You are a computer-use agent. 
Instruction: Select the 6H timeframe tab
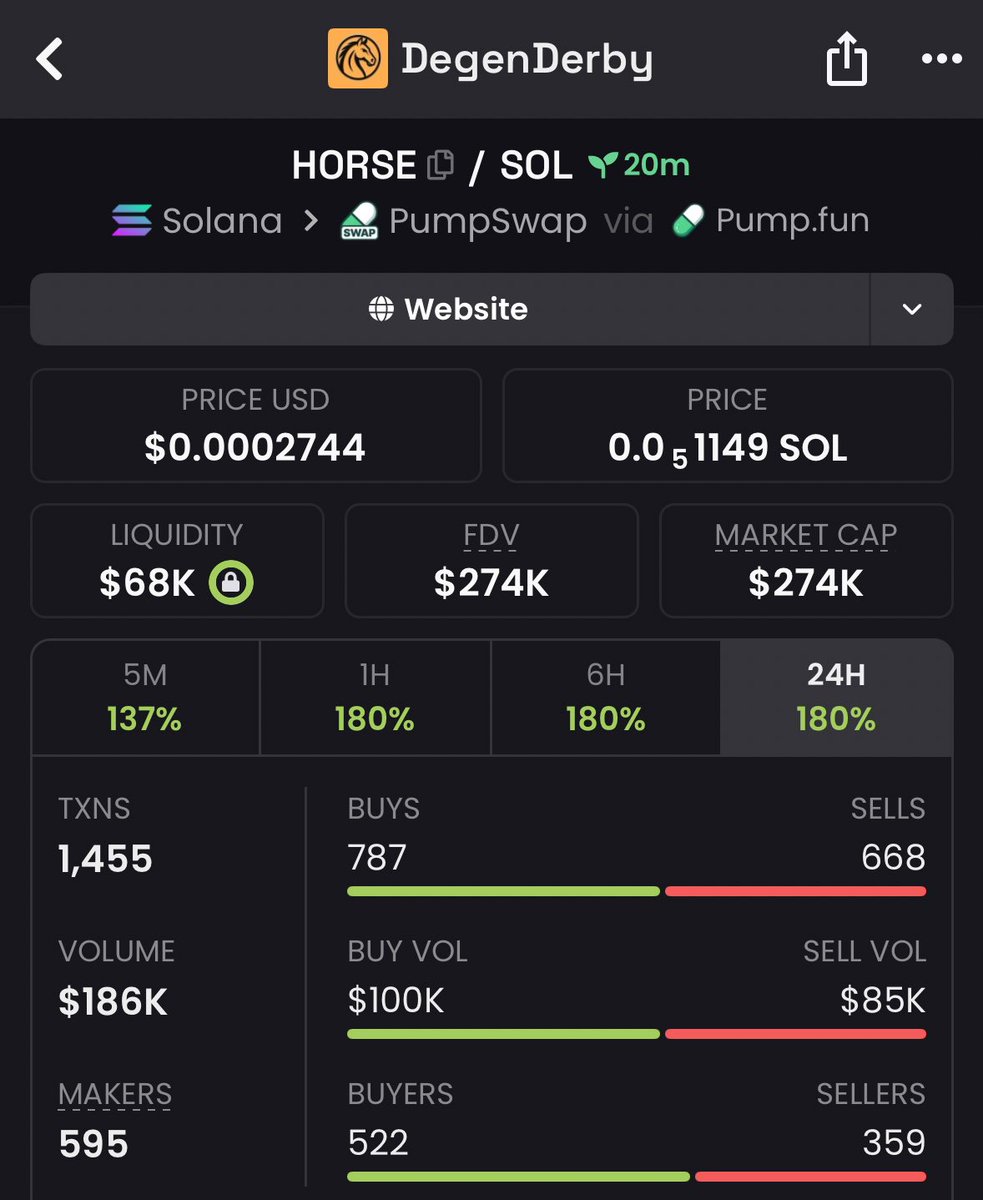point(605,697)
